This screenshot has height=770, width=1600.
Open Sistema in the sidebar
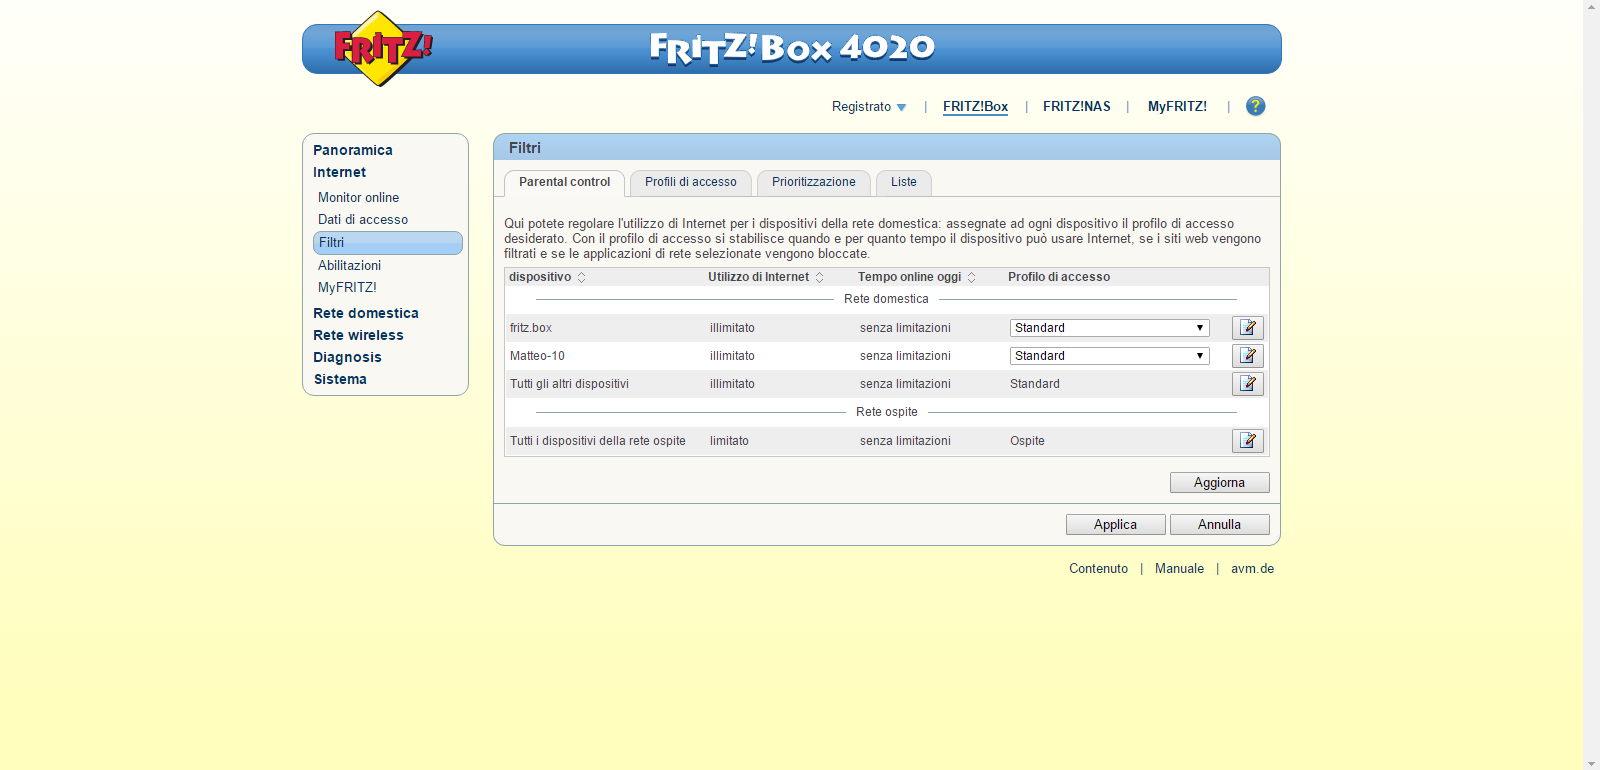point(340,379)
